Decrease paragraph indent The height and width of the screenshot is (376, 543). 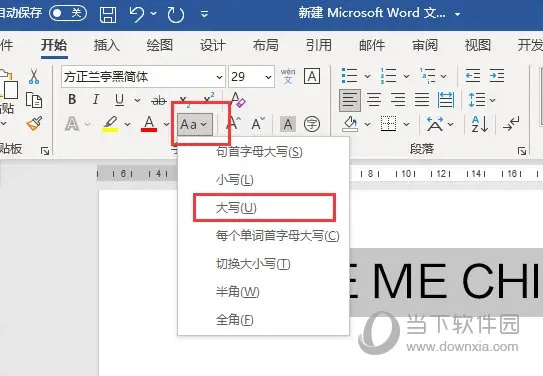coord(473,75)
